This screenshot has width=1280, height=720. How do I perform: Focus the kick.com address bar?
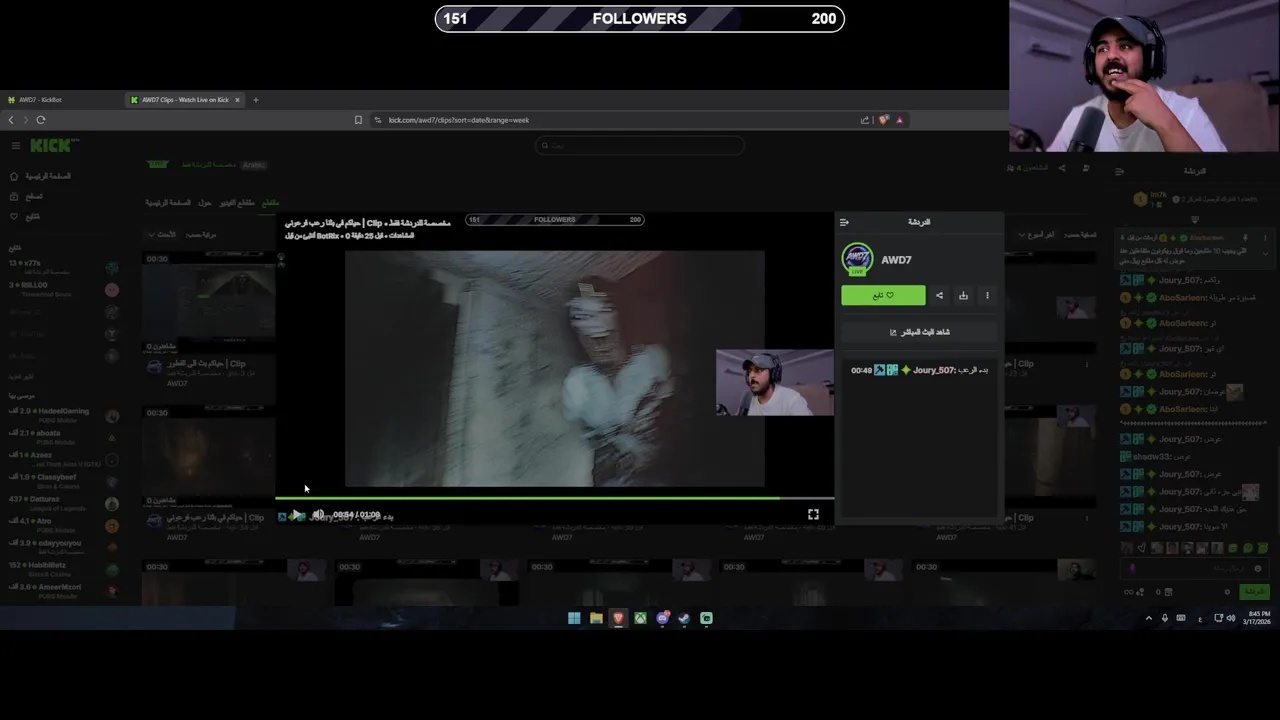[x=610, y=120]
